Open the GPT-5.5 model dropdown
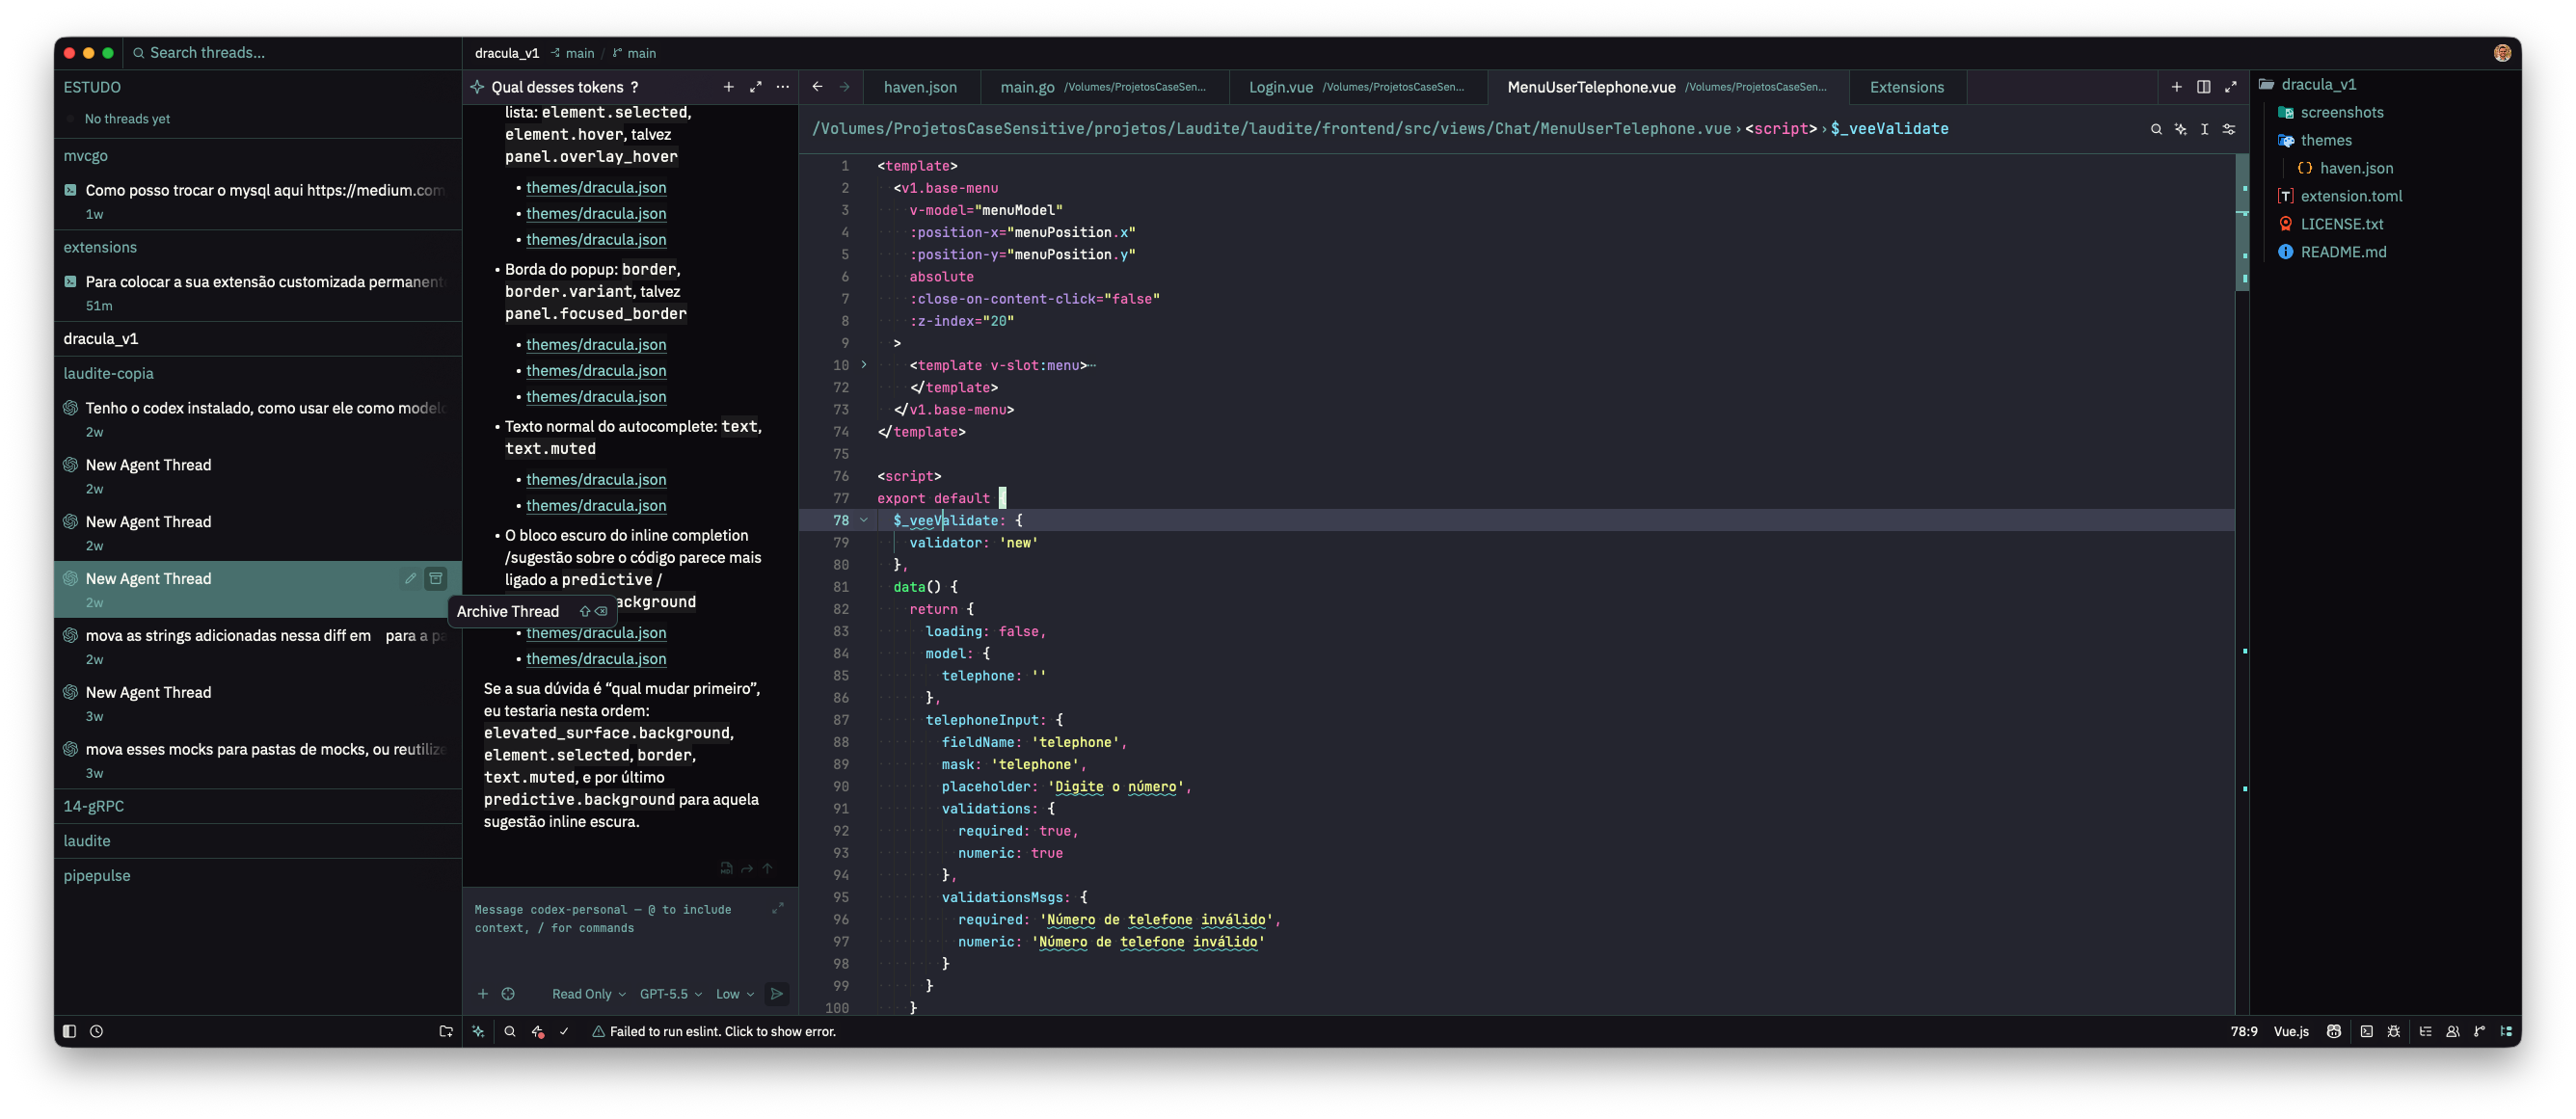 [670, 993]
